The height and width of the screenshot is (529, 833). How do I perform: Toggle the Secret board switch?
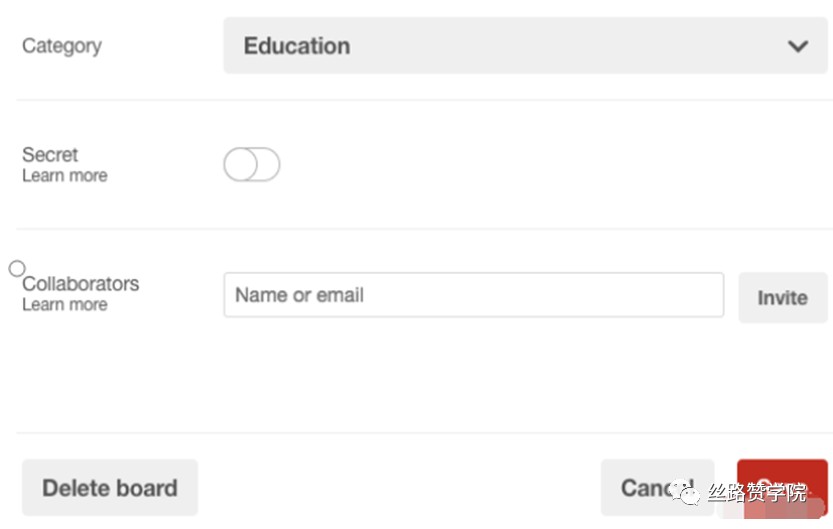pos(252,164)
